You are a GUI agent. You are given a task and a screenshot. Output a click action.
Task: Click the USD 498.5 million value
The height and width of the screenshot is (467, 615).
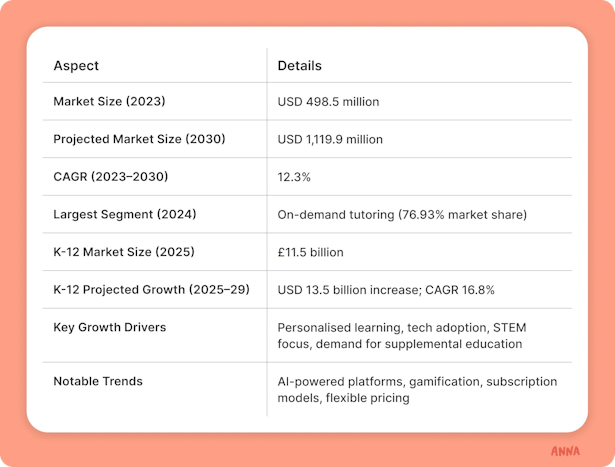pyautogui.click(x=328, y=102)
